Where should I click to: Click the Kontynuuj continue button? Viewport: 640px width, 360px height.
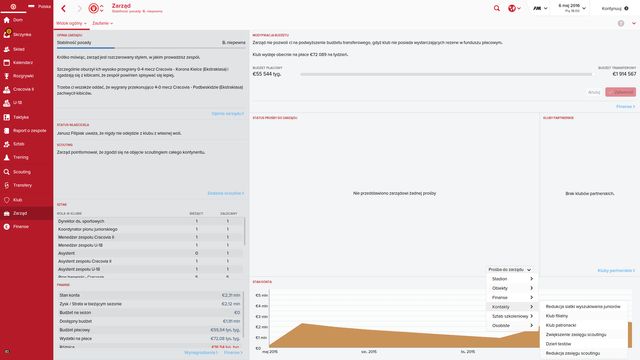(615, 8)
